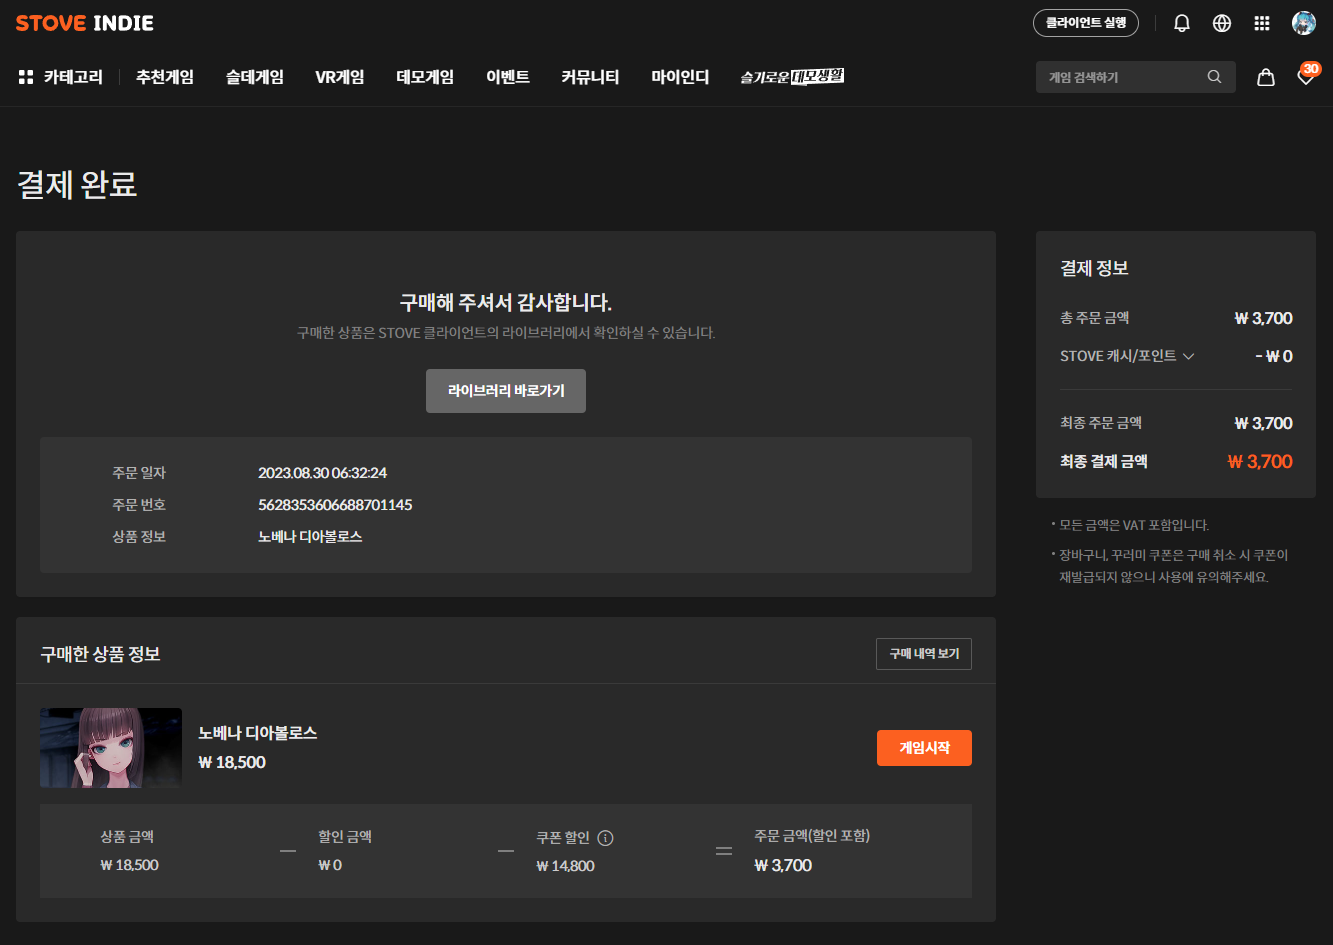Open the shopping cart
Viewport: 1333px width, 945px height.
tap(1266, 77)
